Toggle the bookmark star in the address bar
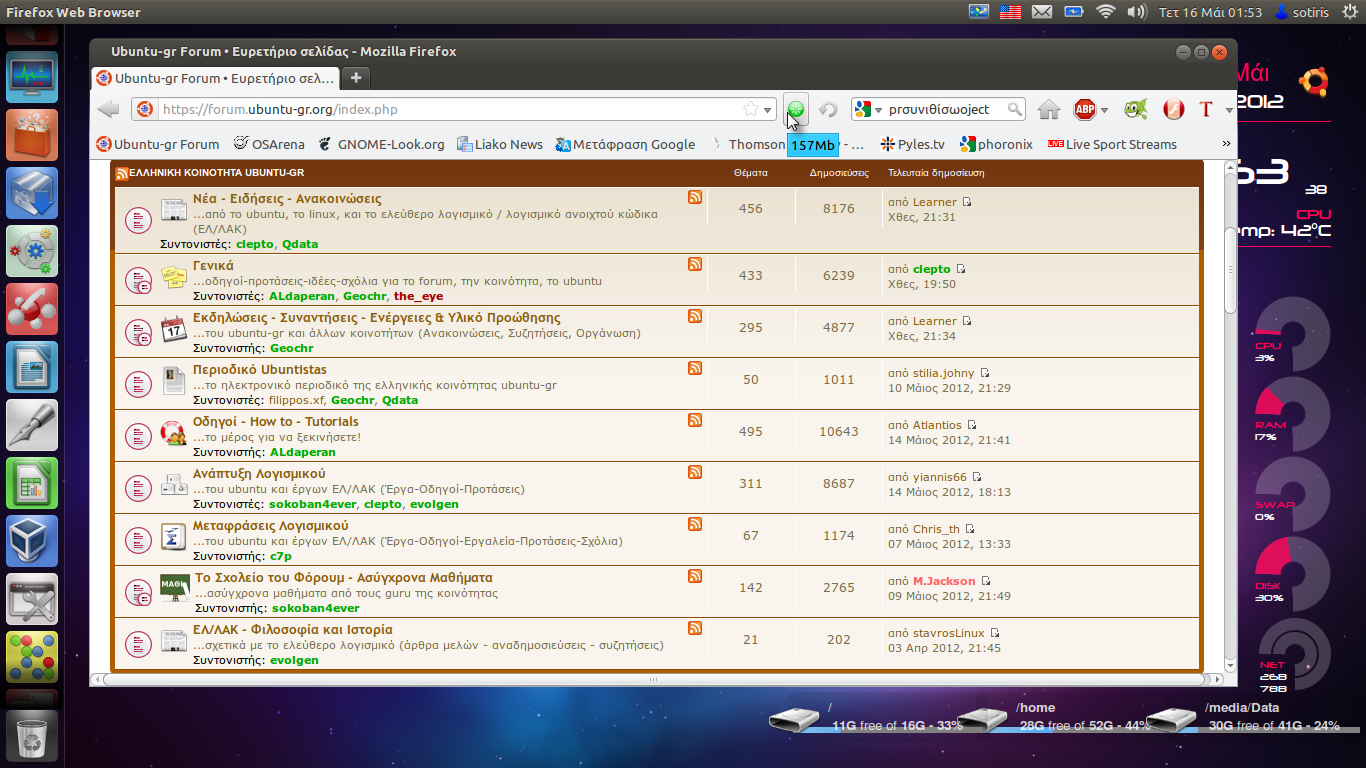Screen dimensions: 1366x768 [x=750, y=109]
